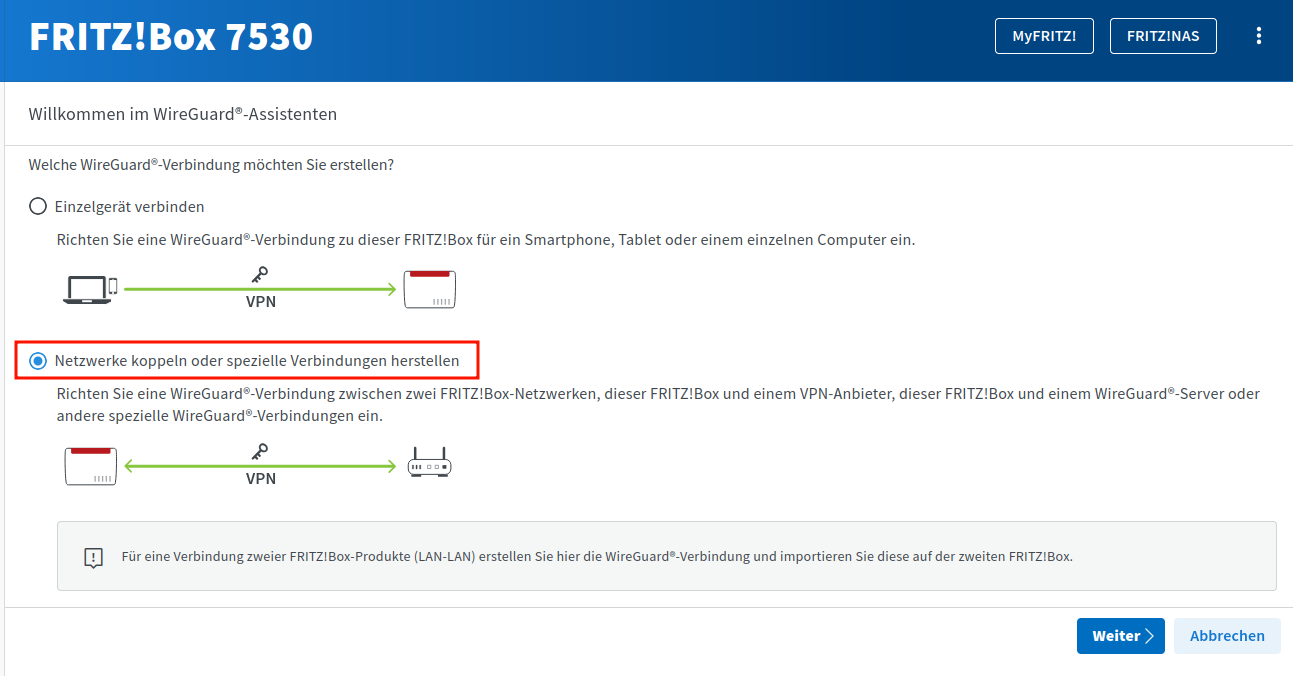
Task: Click the key icon in the network coupling diagram
Action: click(260, 452)
